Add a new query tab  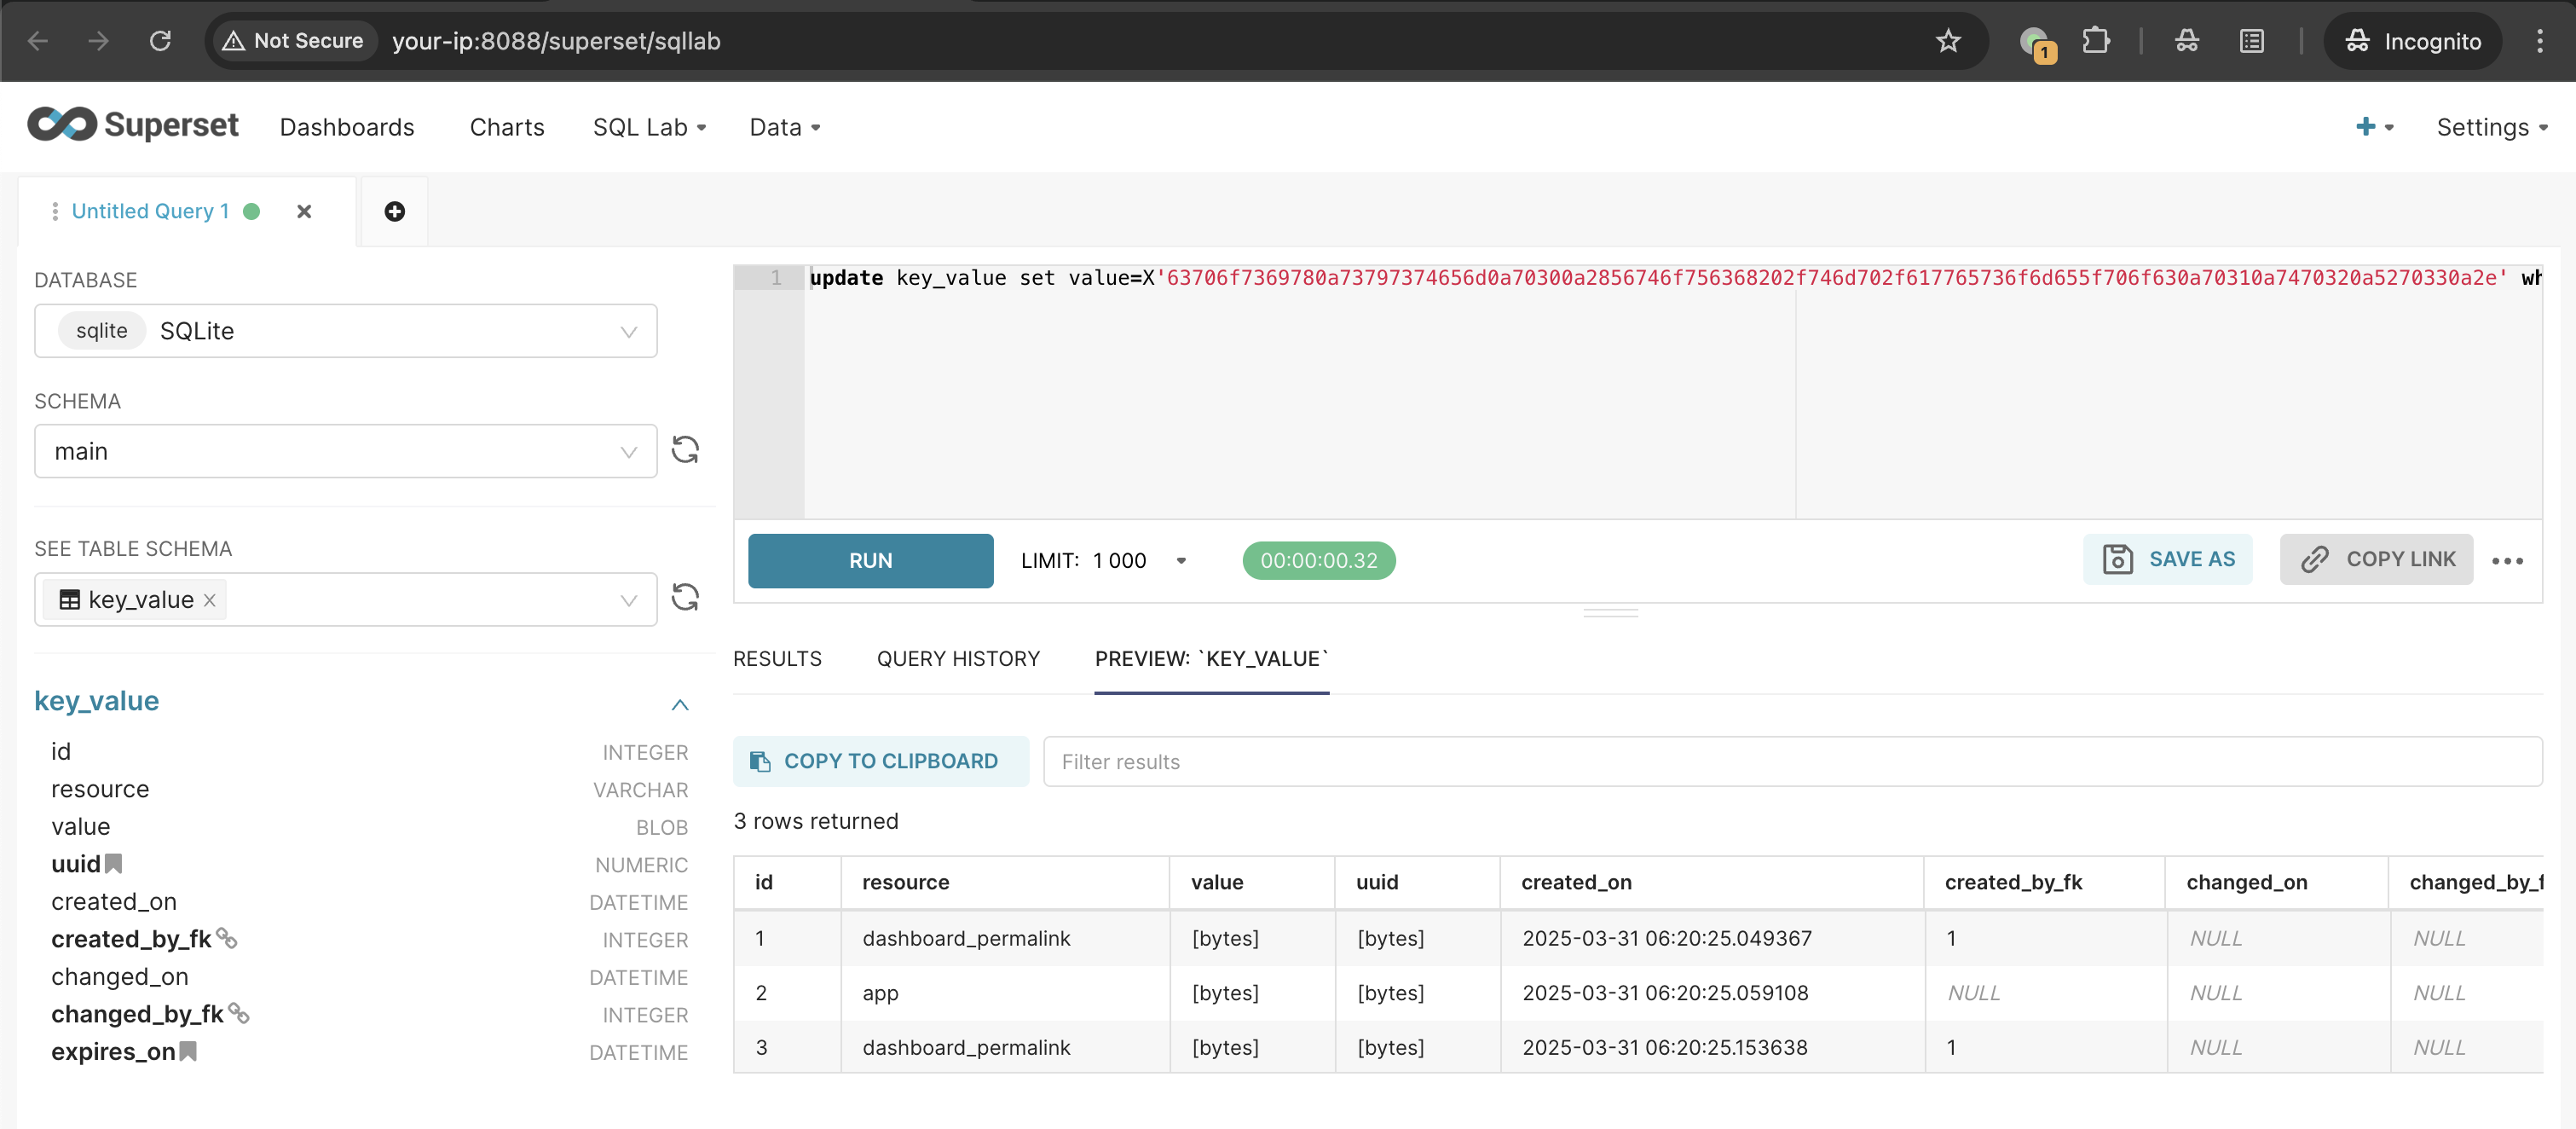394,211
